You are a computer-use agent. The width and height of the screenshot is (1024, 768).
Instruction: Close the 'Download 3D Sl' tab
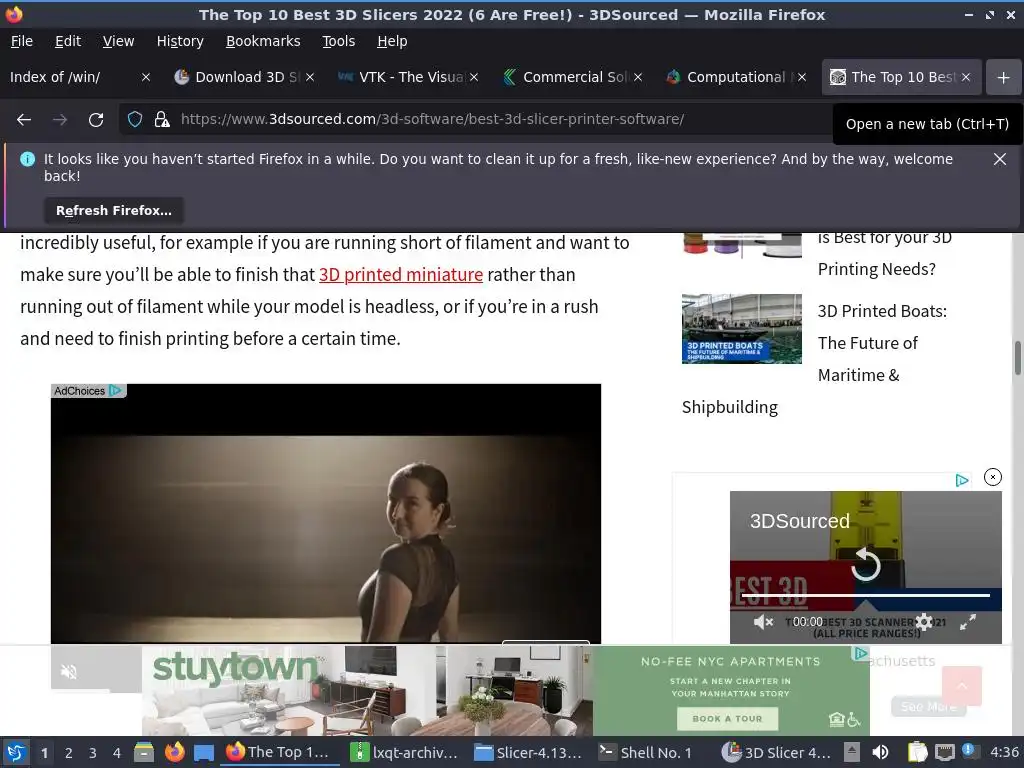310,77
